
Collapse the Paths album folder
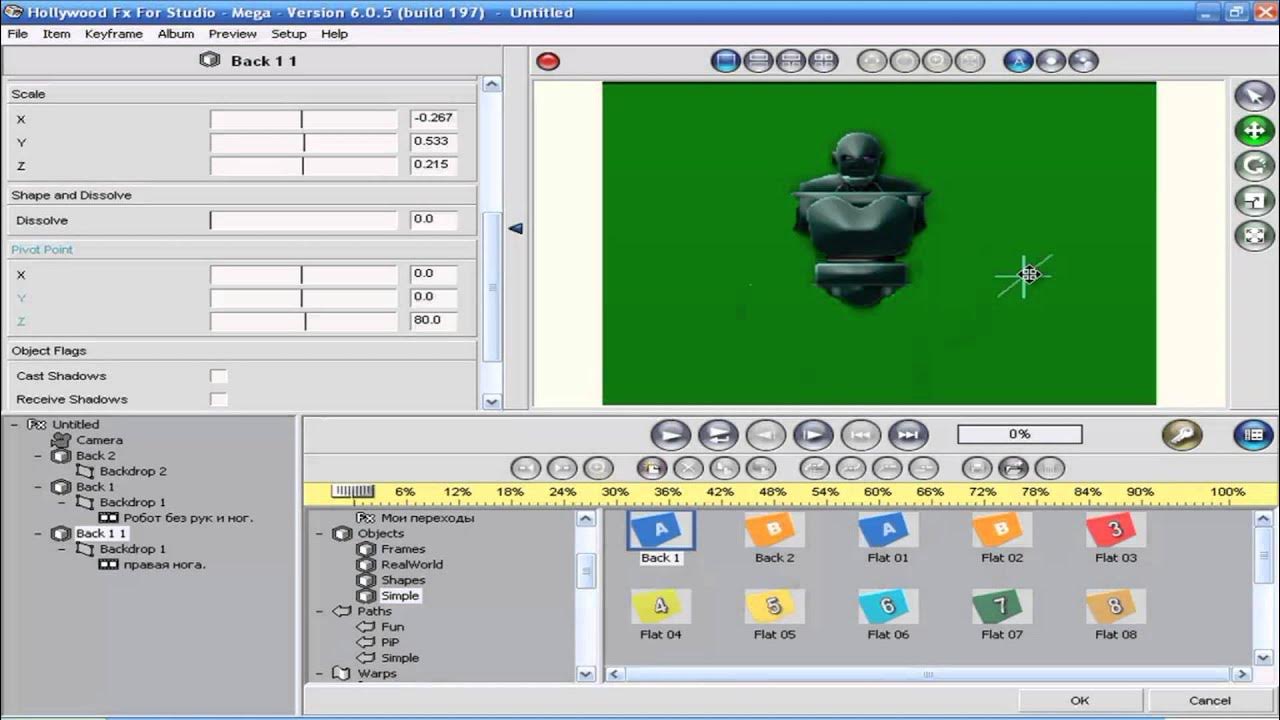tap(320, 611)
